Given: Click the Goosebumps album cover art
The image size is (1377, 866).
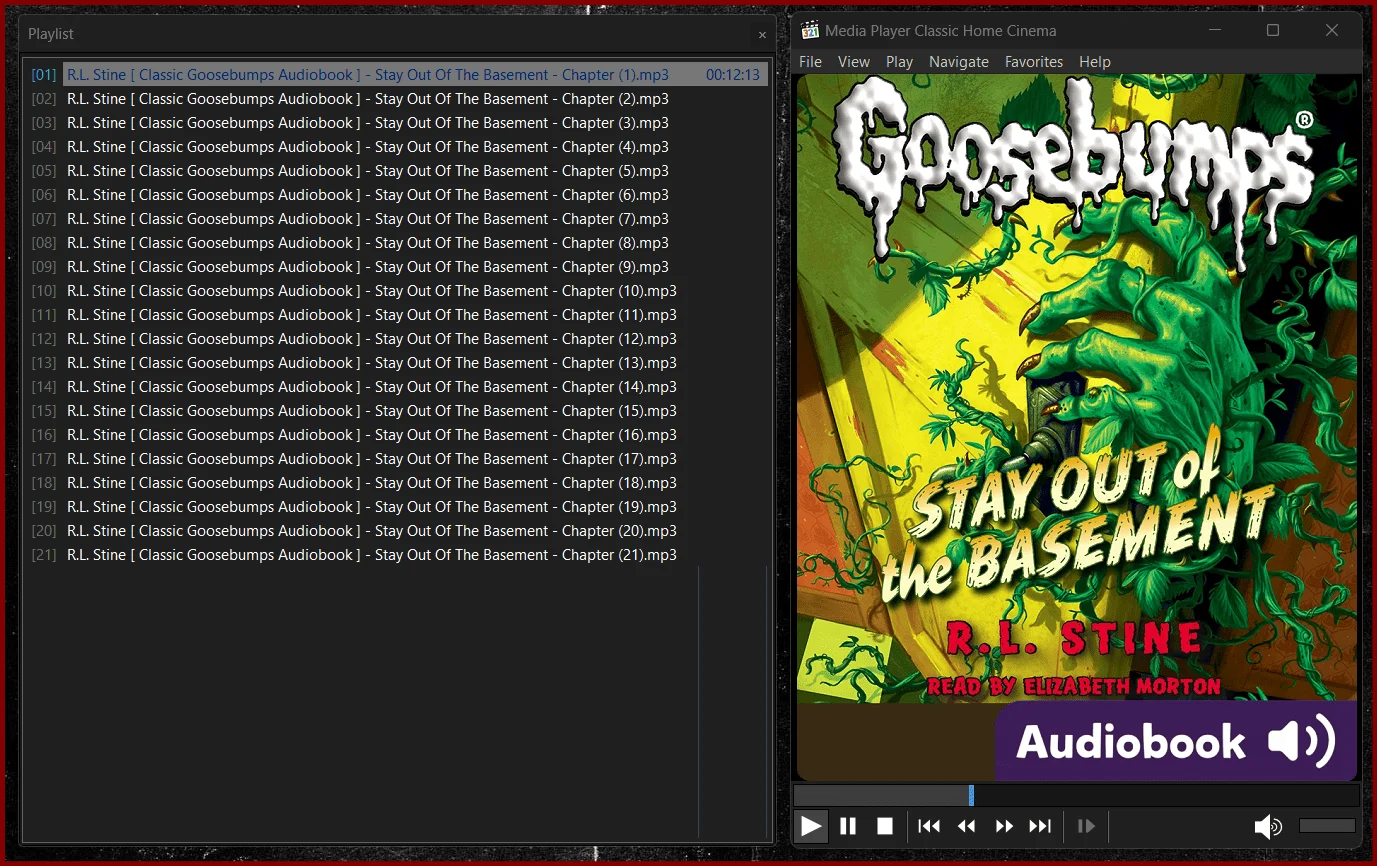Looking at the screenshot, I should (x=1077, y=428).
